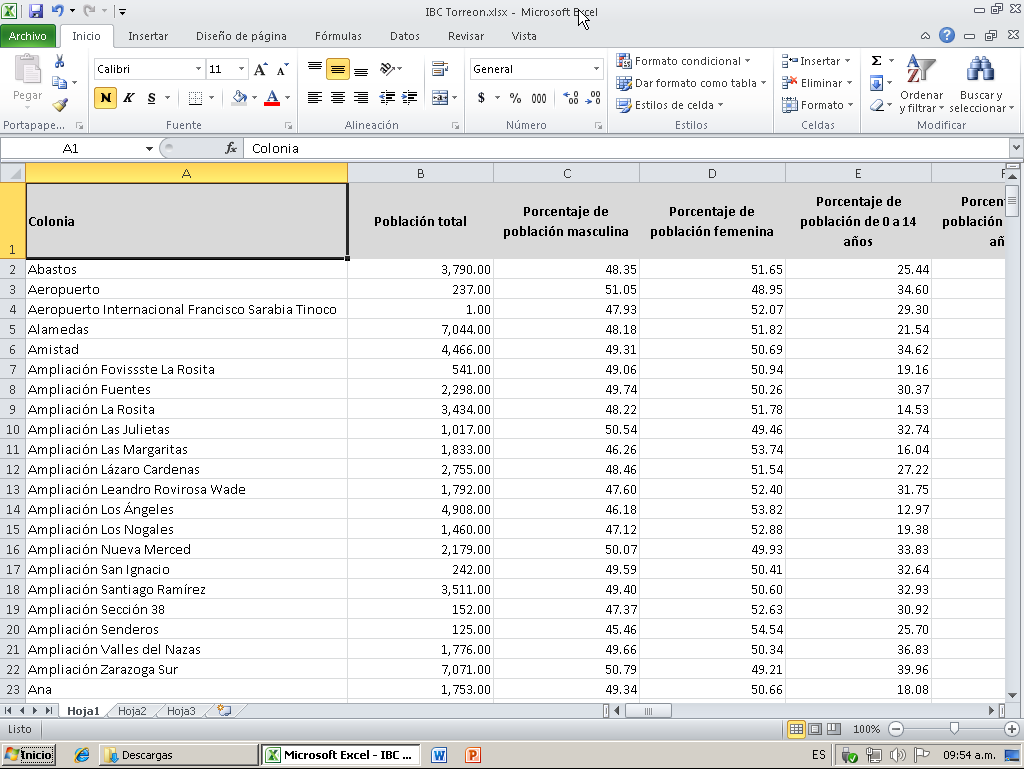This screenshot has height=769, width=1024.
Task: Switch to the Datos tab
Action: [404, 37]
